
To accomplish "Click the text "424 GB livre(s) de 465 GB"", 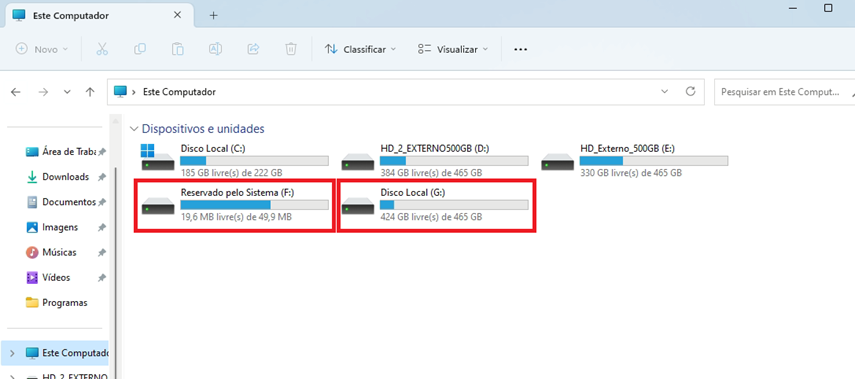I will pyautogui.click(x=431, y=217).
